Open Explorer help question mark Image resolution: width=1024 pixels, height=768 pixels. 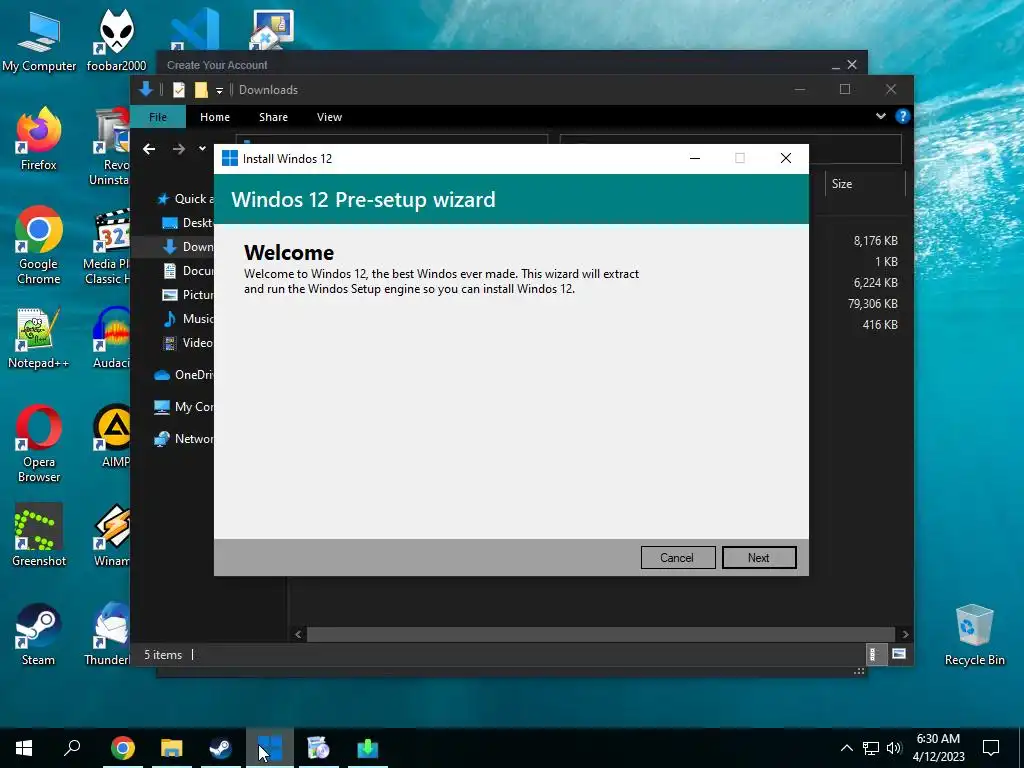coord(903,116)
